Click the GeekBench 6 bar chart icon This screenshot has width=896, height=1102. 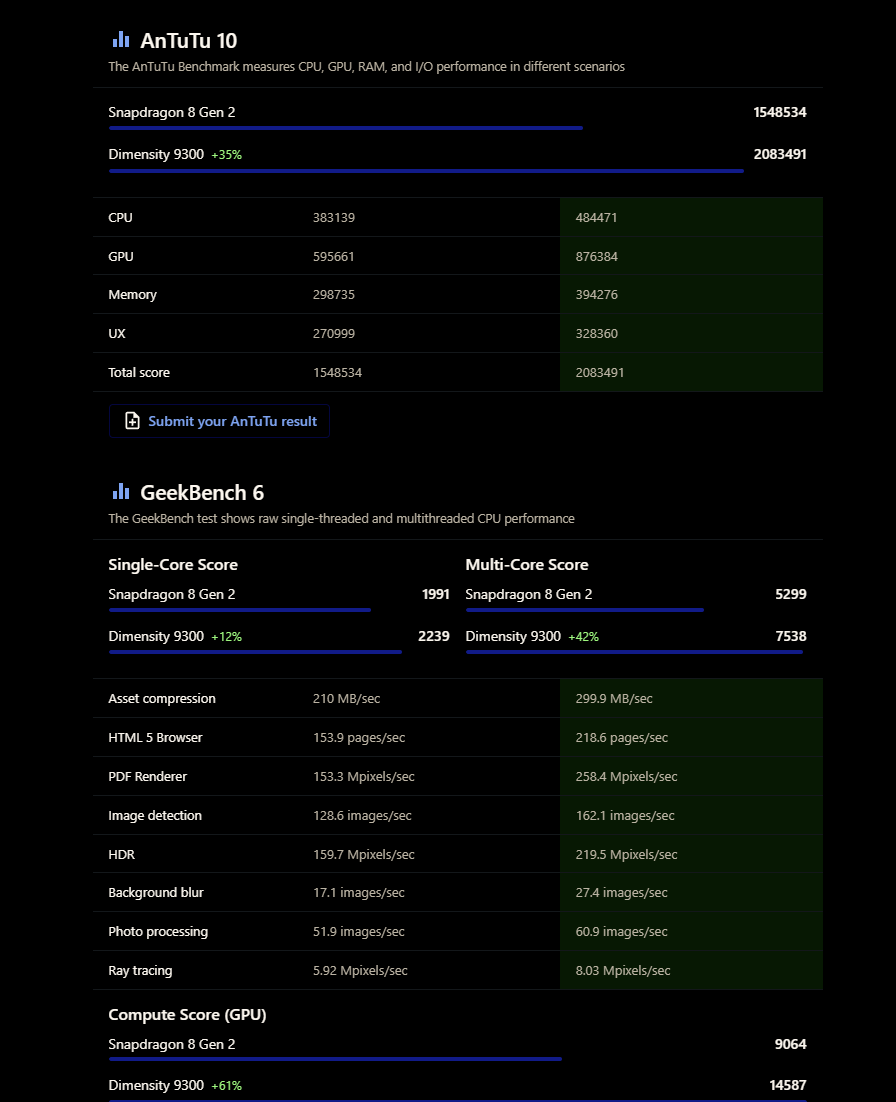[121, 491]
